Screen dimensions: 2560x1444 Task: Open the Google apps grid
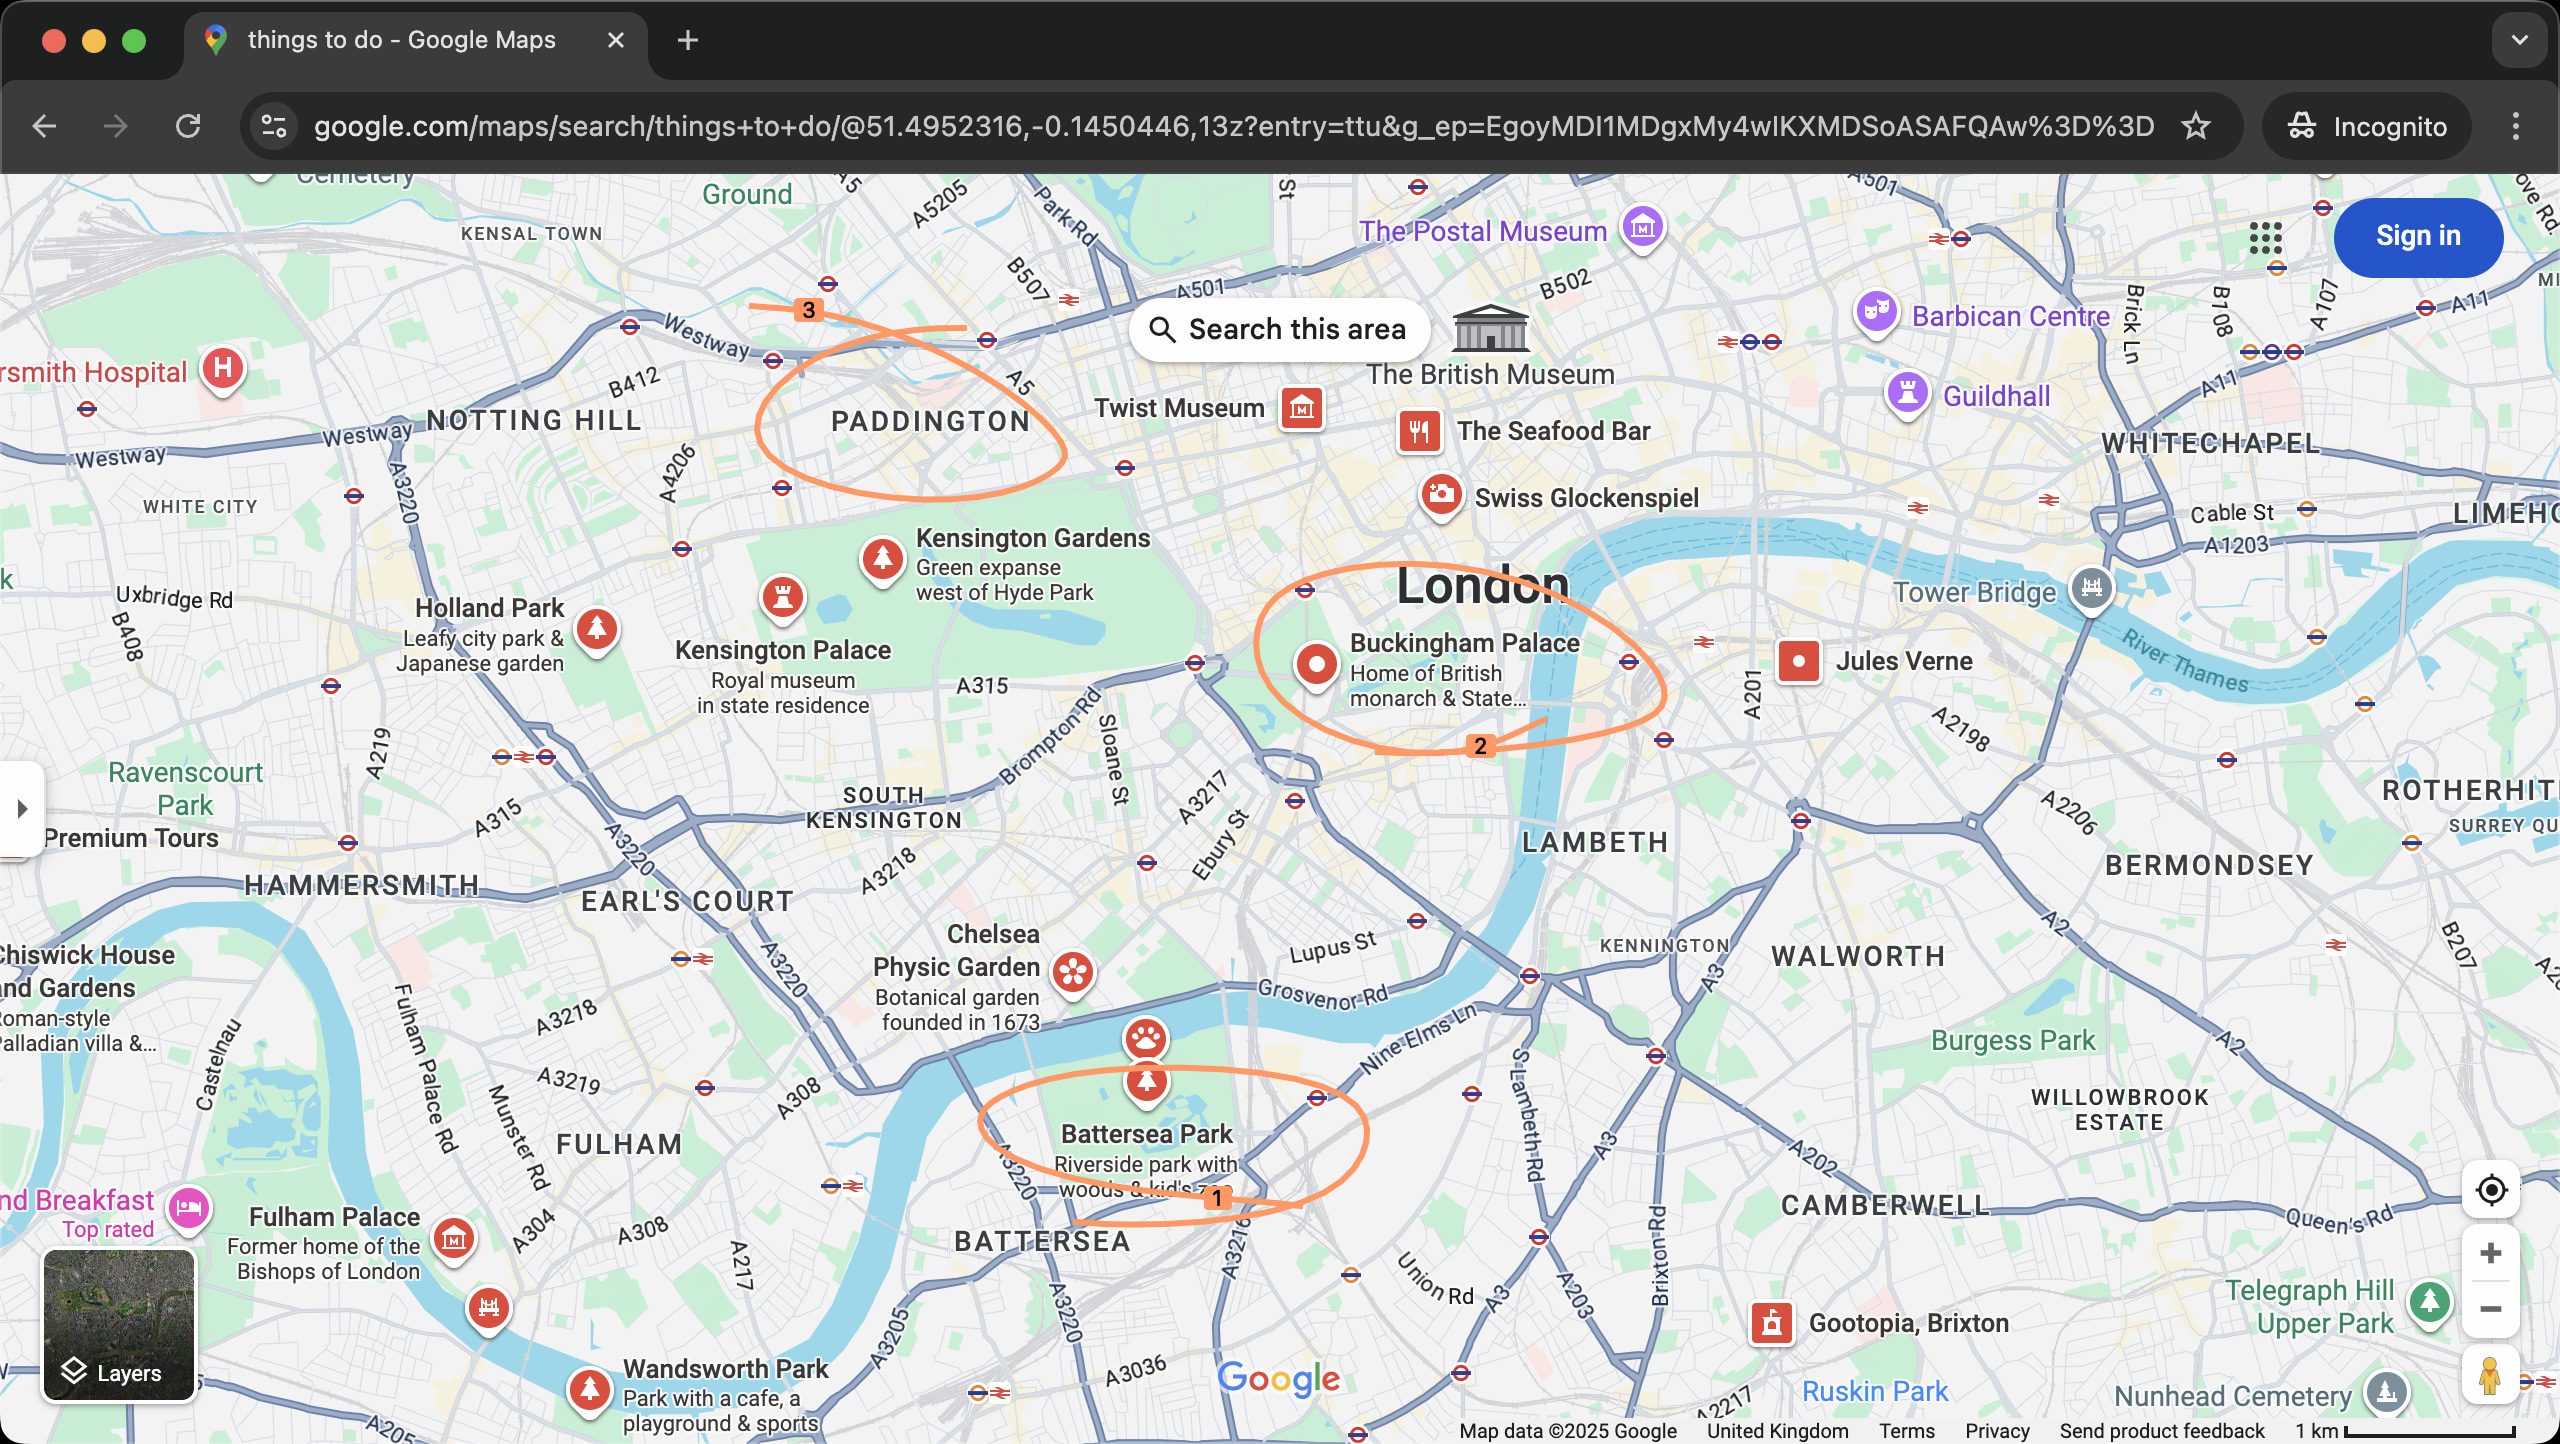(2265, 238)
